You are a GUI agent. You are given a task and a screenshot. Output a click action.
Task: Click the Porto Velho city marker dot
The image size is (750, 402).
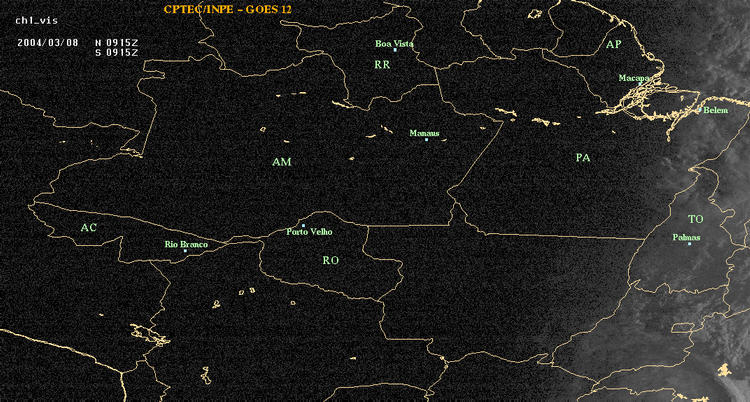pos(303,225)
